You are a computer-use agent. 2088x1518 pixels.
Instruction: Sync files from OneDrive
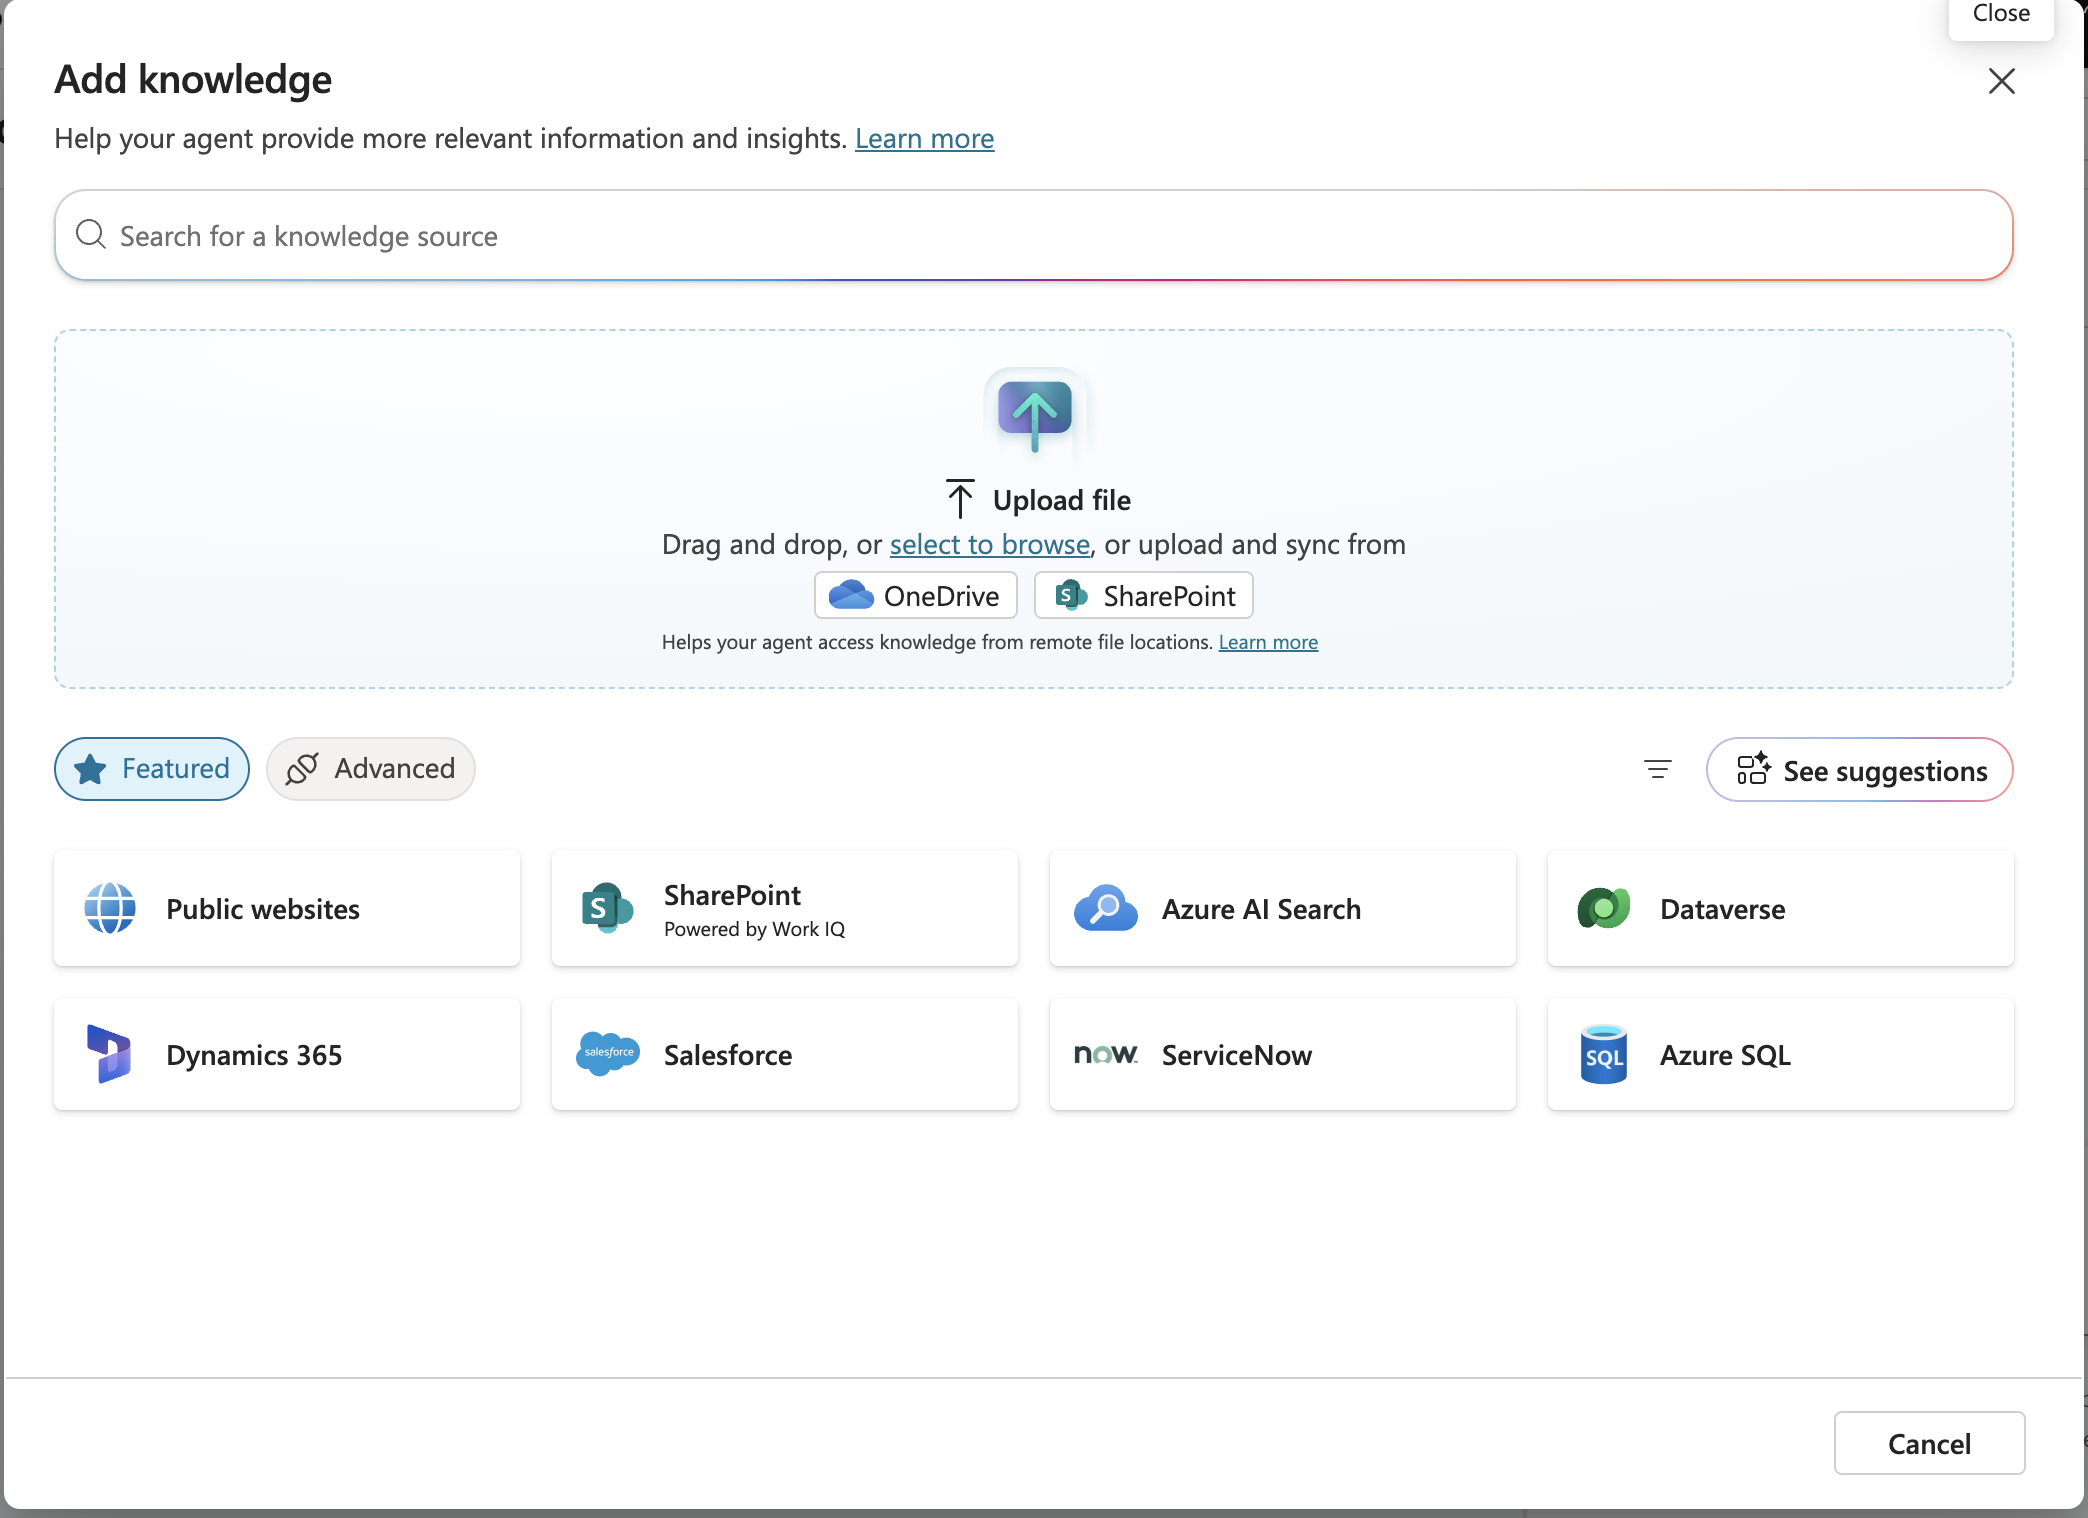point(915,595)
